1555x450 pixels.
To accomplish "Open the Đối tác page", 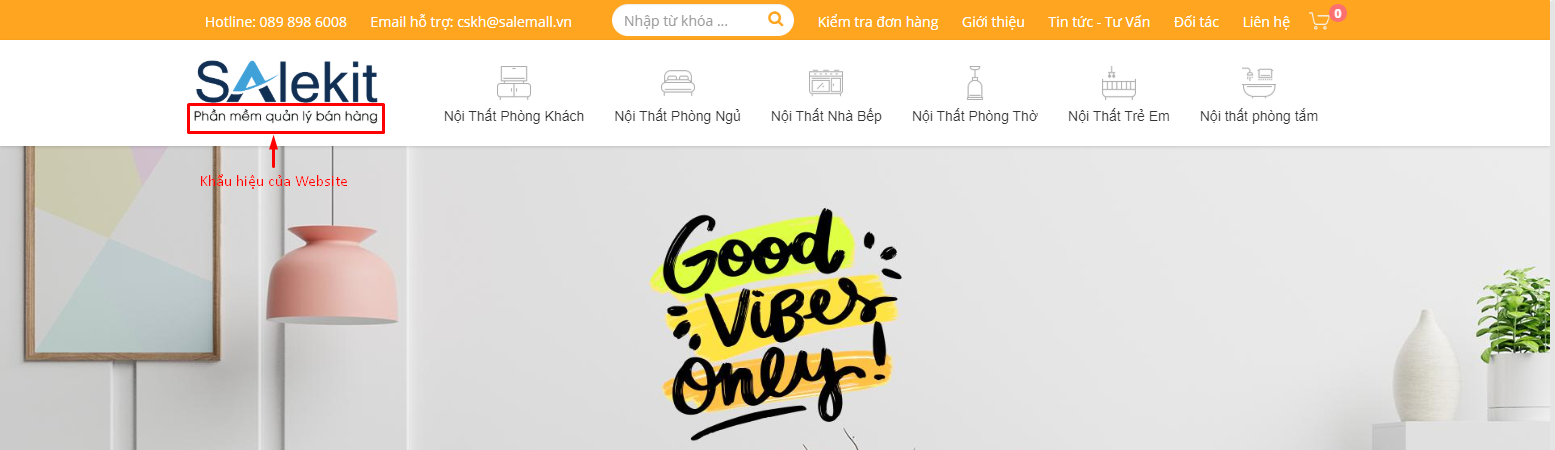I will (1196, 22).
